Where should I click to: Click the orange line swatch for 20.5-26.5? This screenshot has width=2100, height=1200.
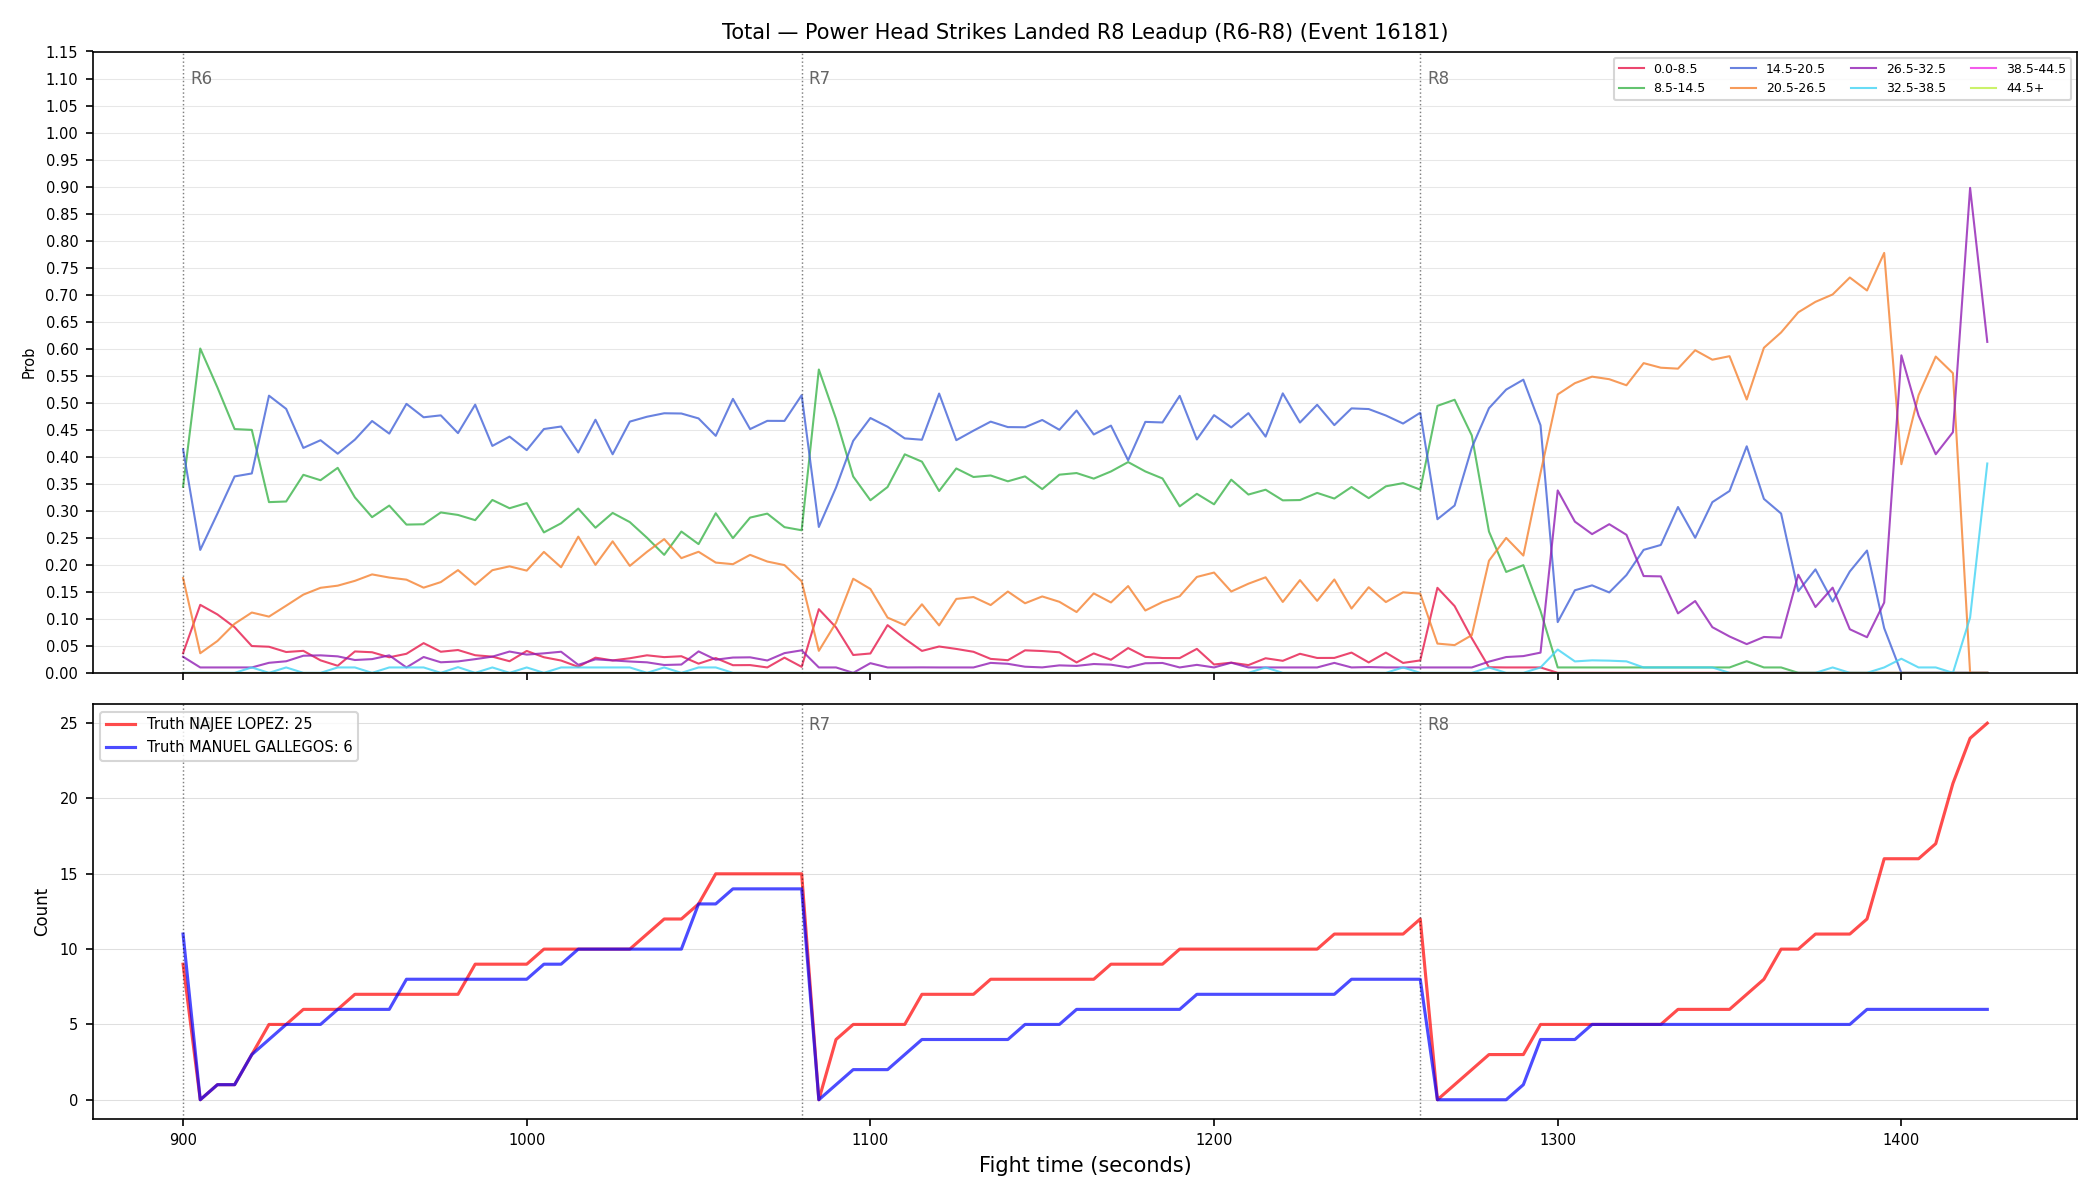[1744, 88]
